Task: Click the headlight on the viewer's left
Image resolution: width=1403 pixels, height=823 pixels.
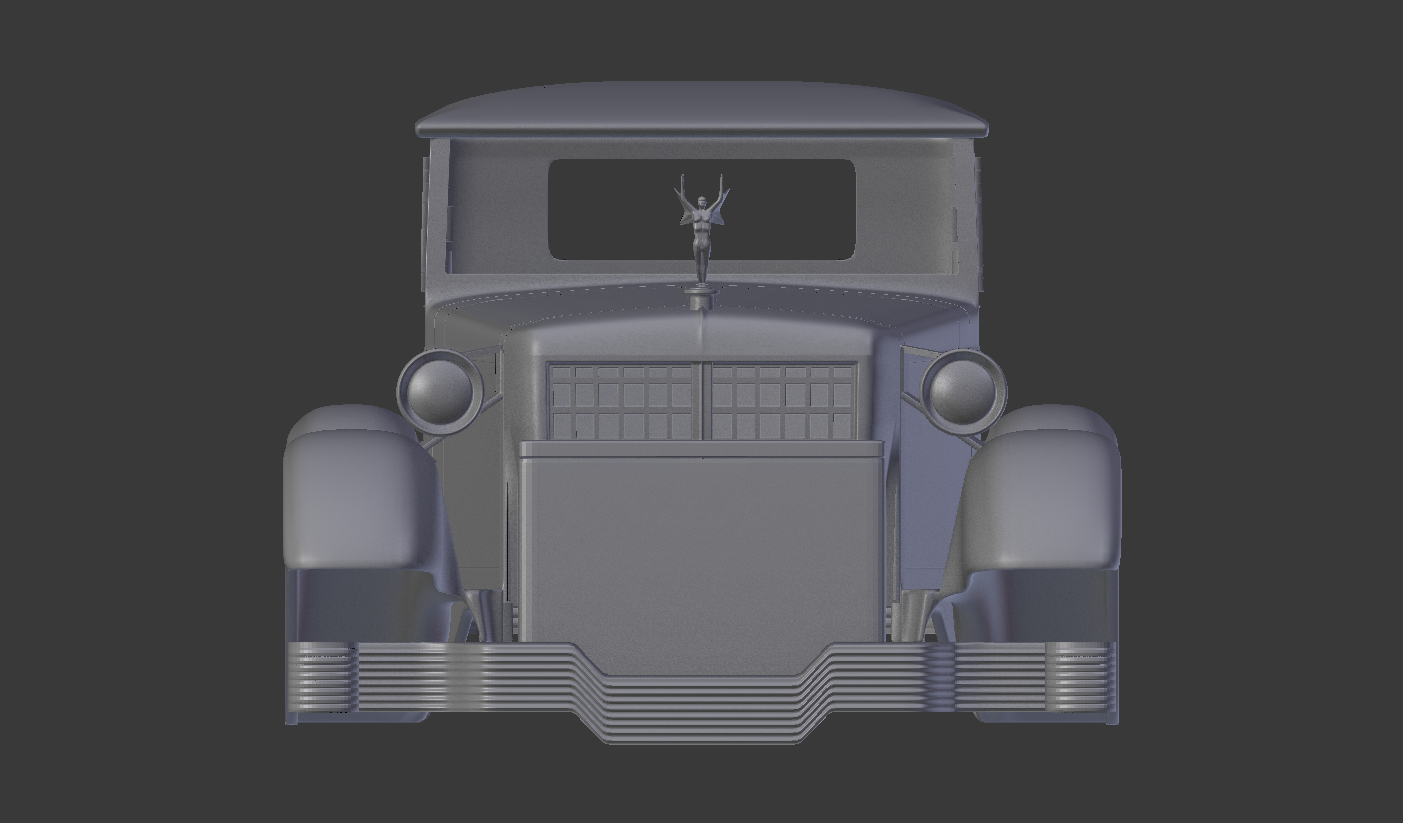Action: tap(440, 391)
